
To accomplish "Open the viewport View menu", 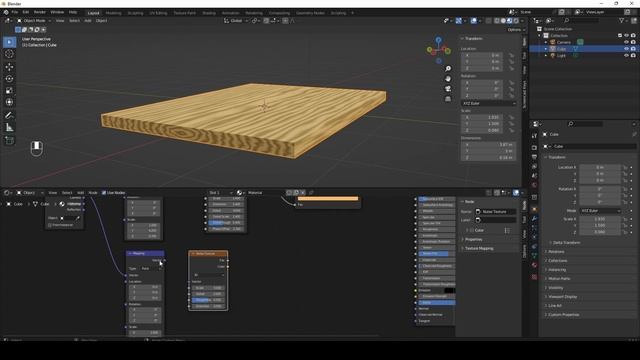I will tap(60, 20).
